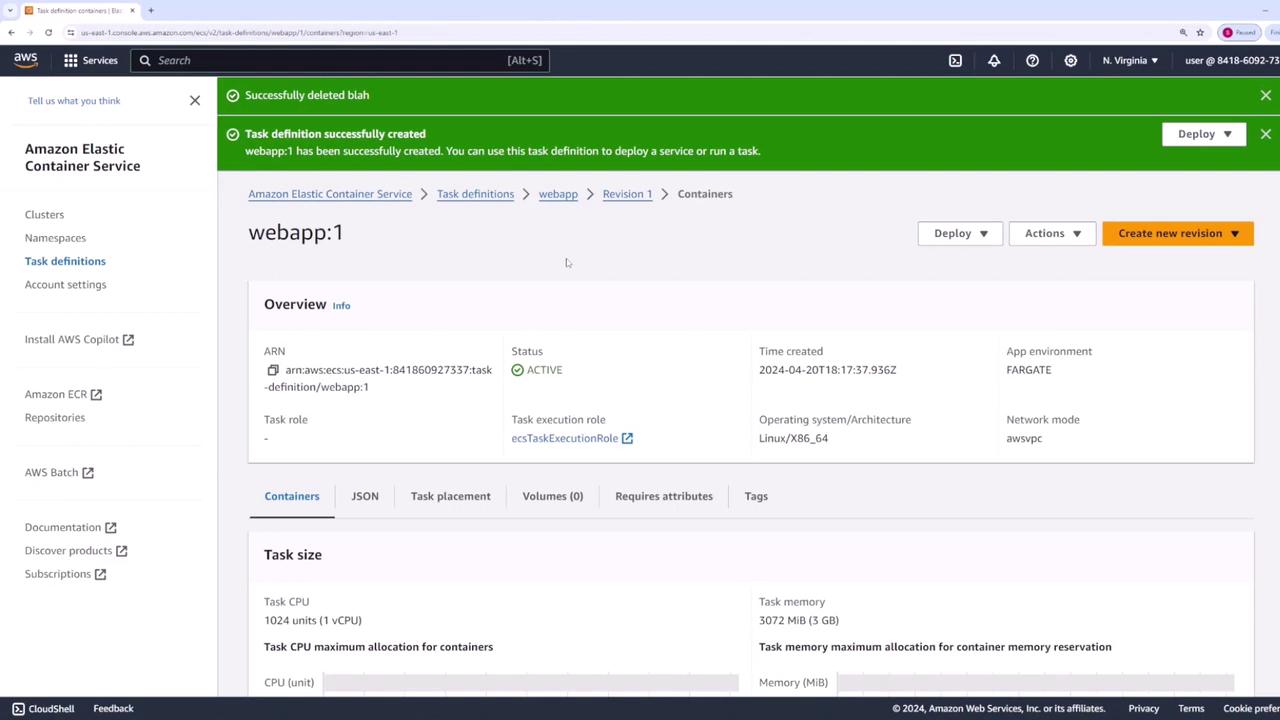Go back in the browser
Screen dimensions: 1280x720
(x=11, y=32)
